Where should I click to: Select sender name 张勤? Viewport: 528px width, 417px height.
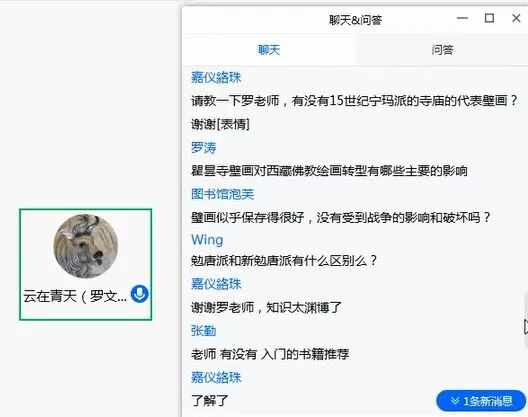click(203, 331)
